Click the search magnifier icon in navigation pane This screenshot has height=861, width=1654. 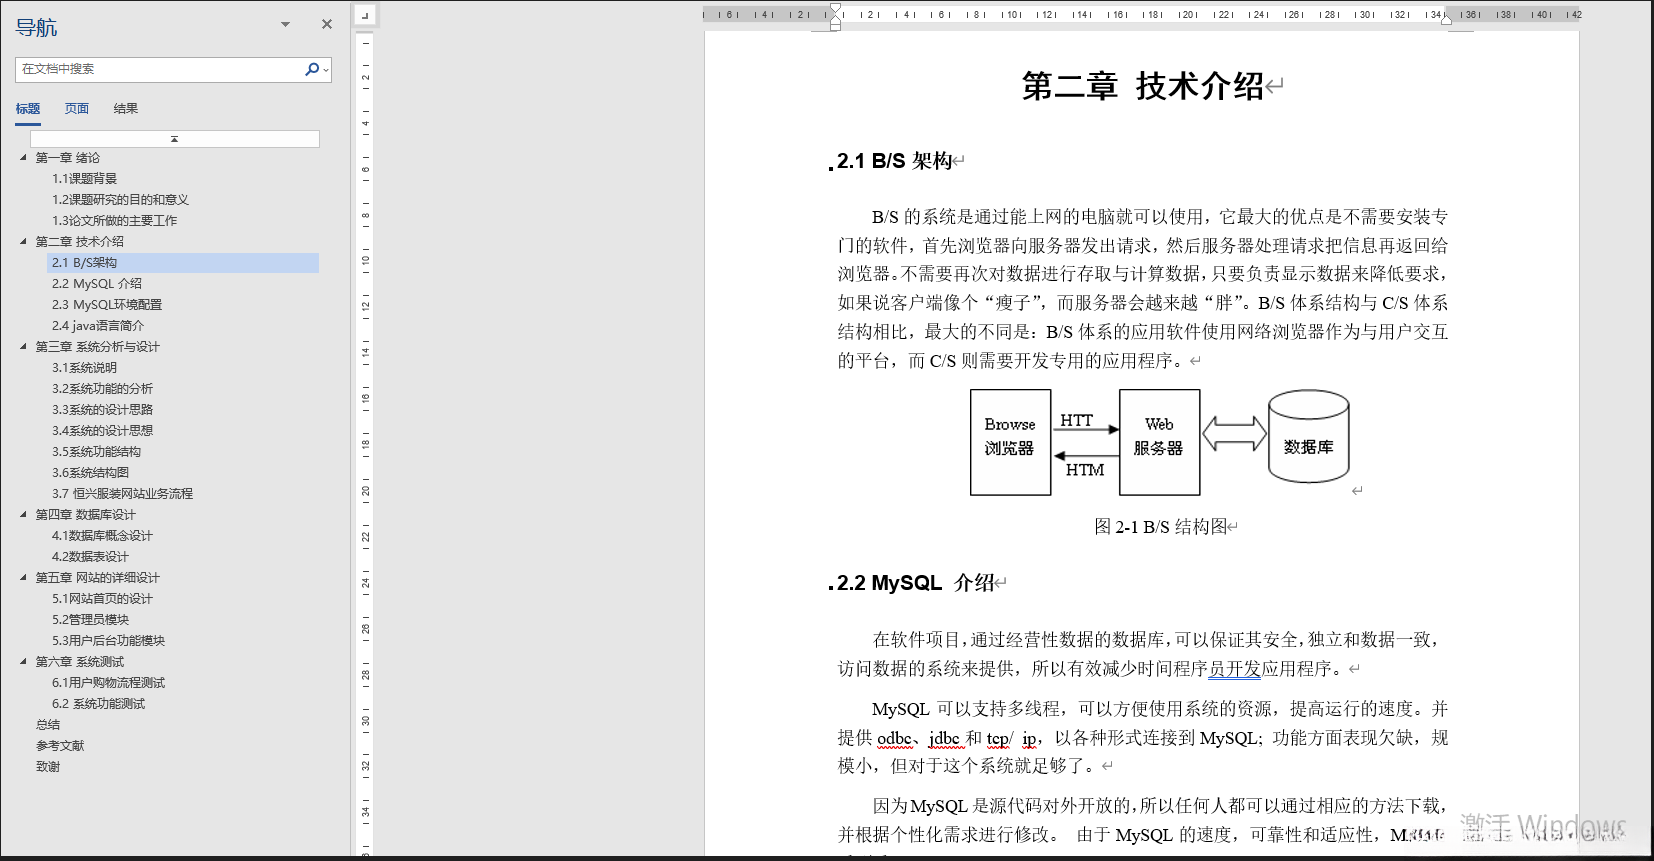tap(312, 69)
